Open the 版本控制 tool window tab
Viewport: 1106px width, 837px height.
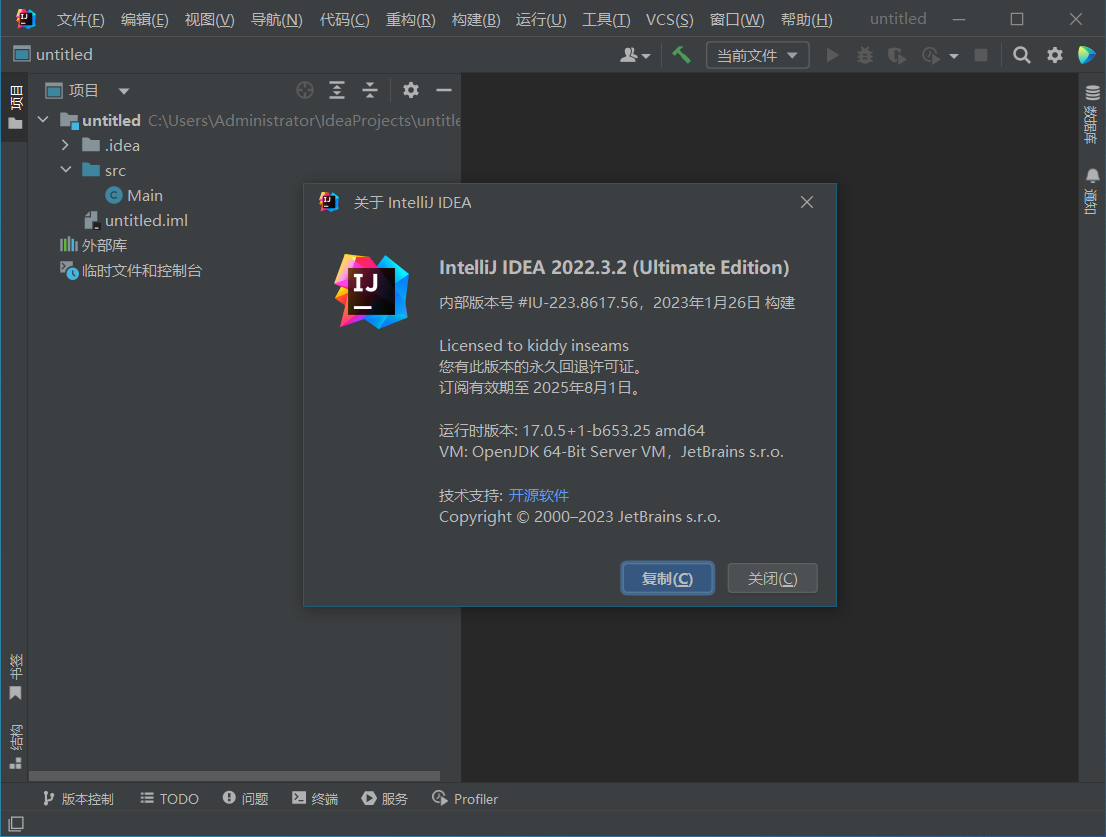pyautogui.click(x=78, y=798)
